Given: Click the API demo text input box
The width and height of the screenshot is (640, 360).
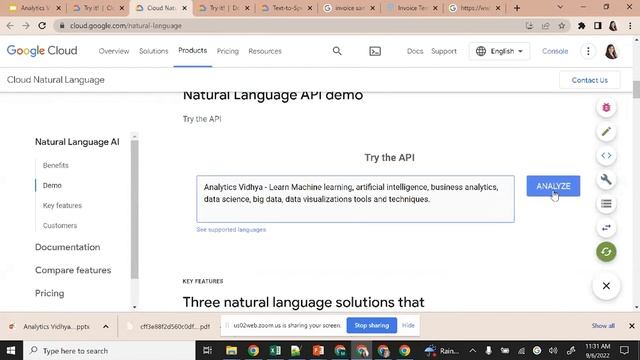Looking at the screenshot, I should tap(355, 199).
